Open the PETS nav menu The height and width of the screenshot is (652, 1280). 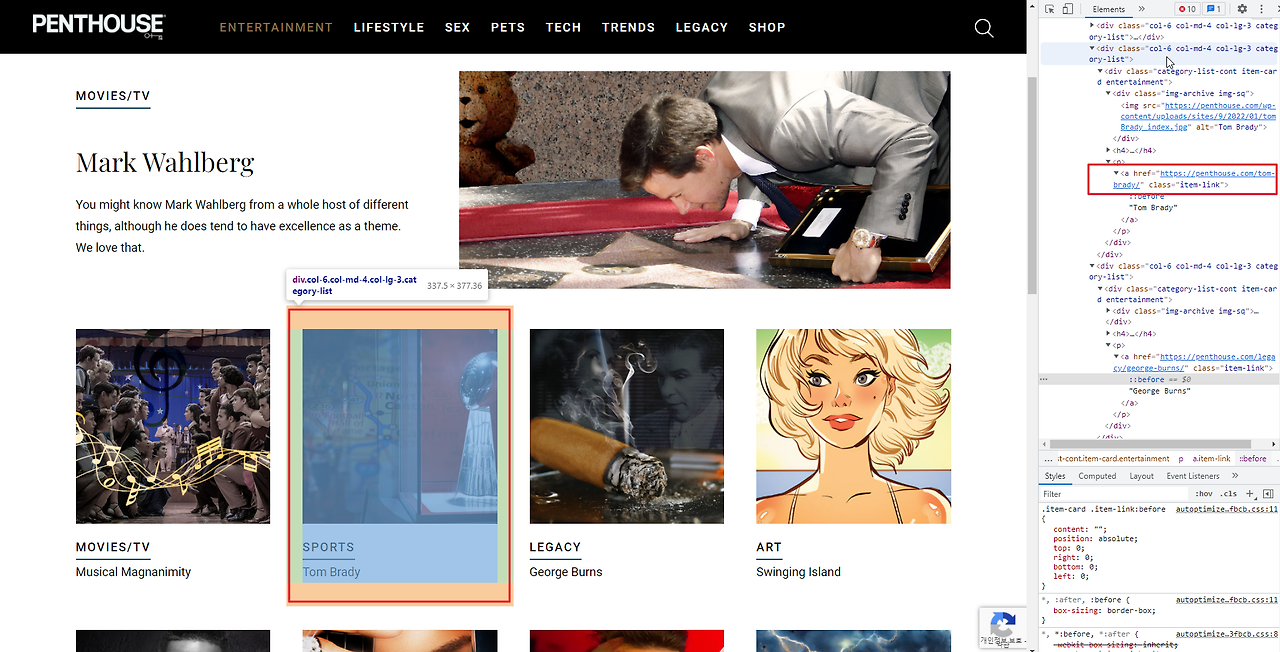click(508, 27)
